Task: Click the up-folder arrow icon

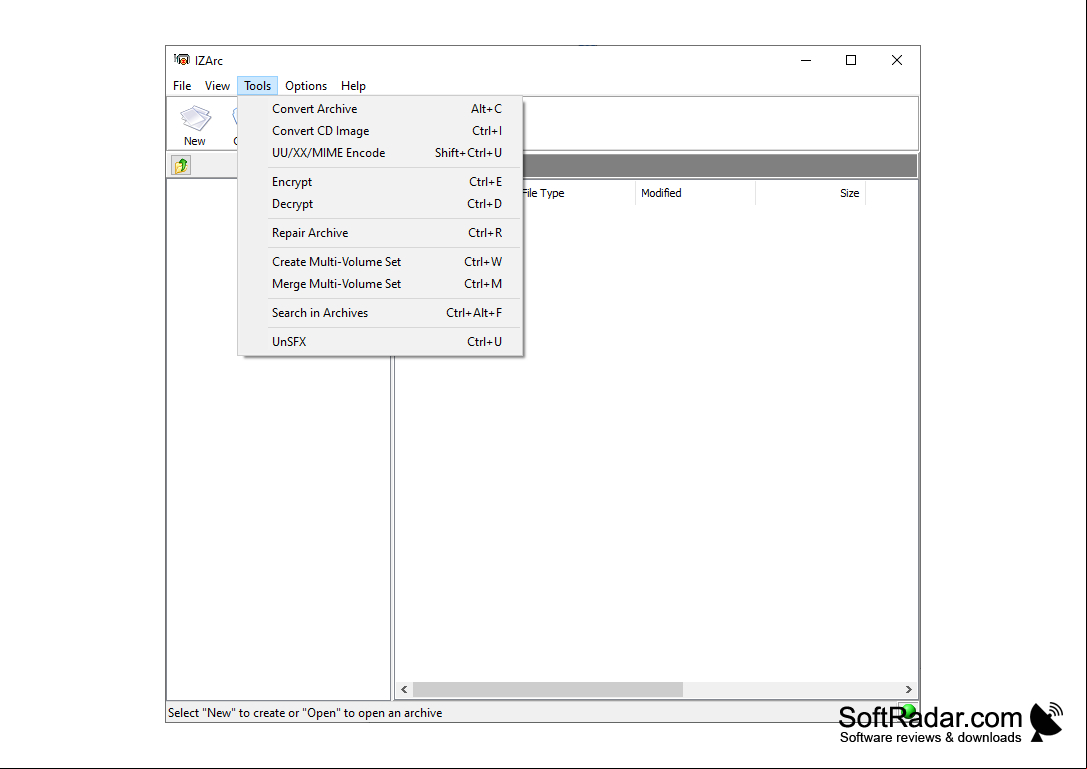Action: [x=182, y=166]
